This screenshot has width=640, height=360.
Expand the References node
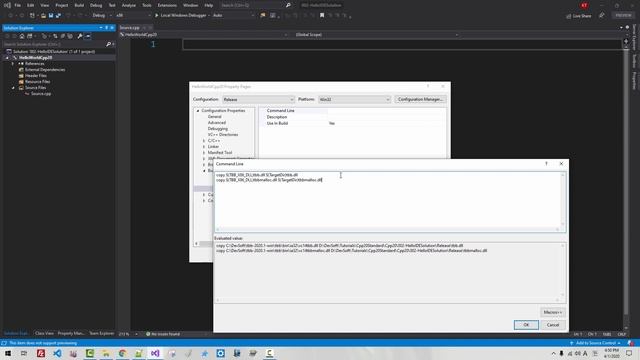[x=13, y=64]
